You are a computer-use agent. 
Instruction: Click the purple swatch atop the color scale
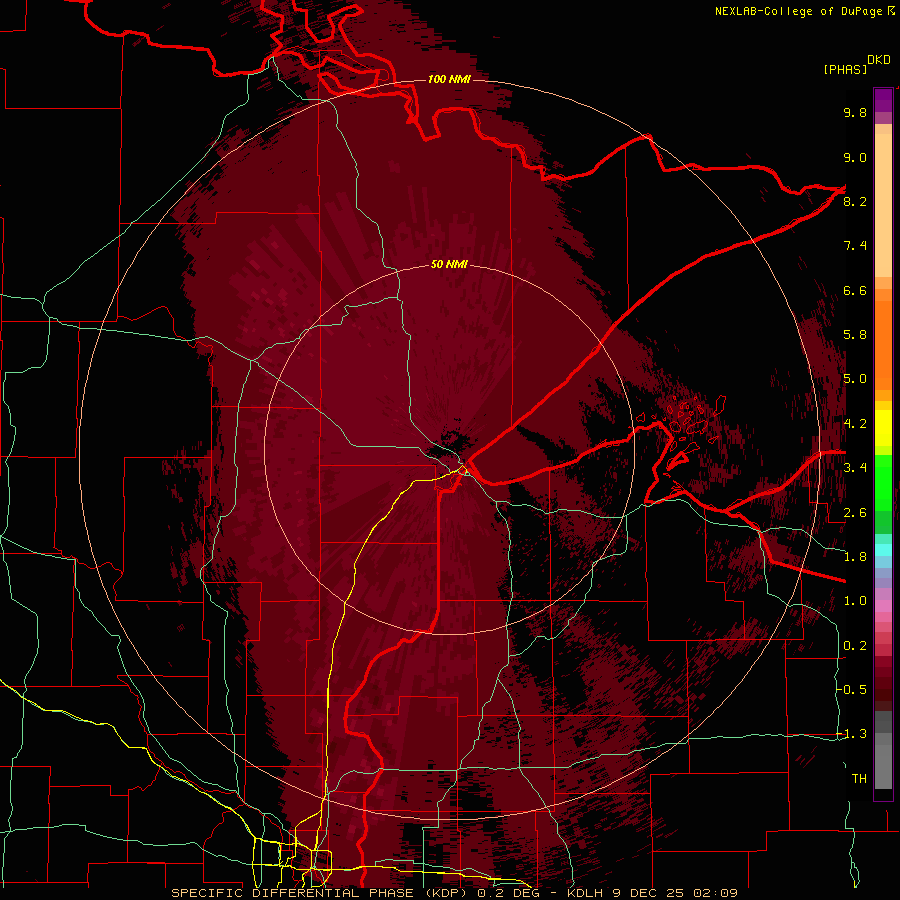(x=883, y=100)
